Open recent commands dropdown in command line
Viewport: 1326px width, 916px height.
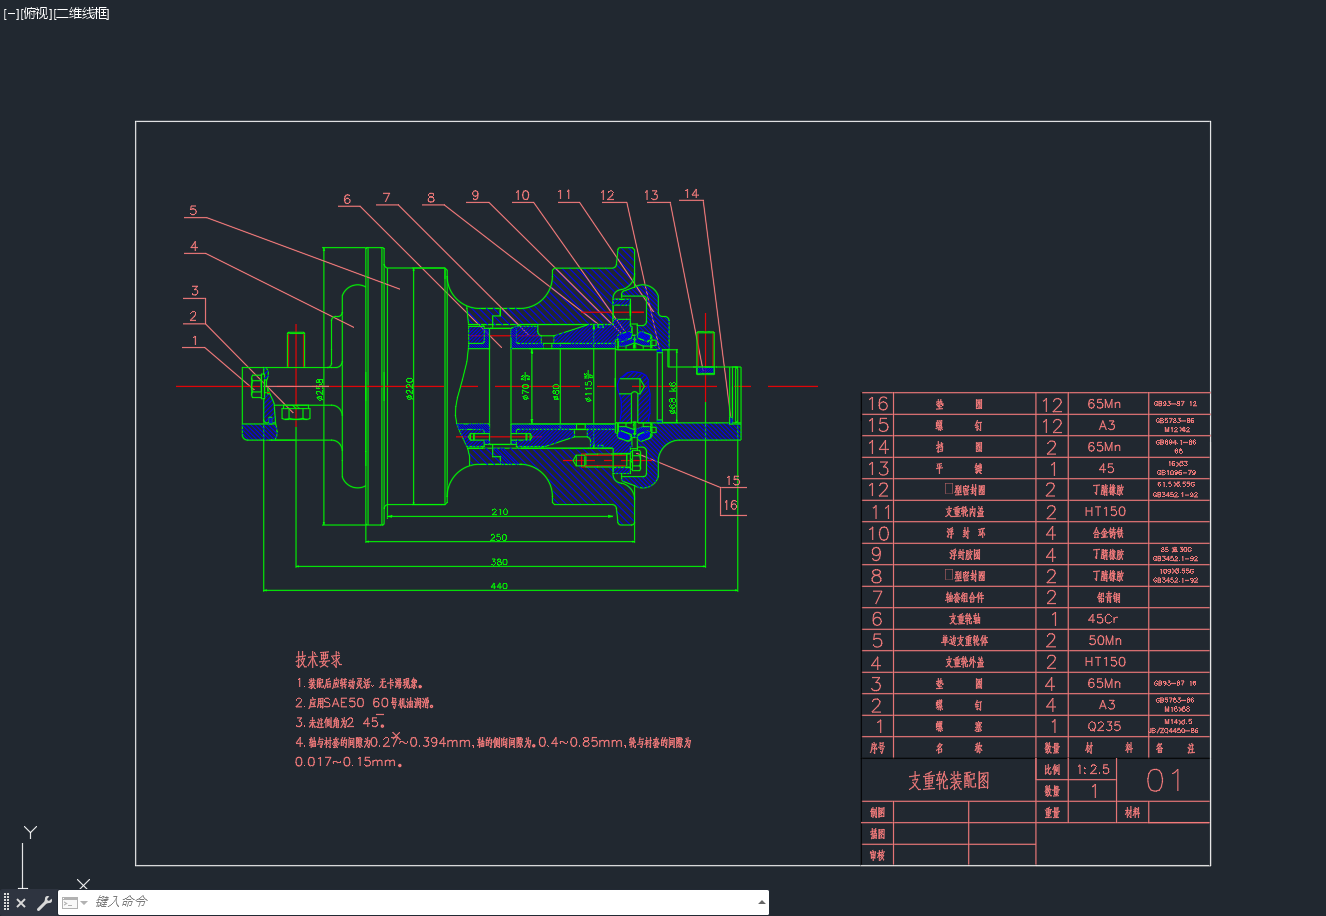point(75,903)
